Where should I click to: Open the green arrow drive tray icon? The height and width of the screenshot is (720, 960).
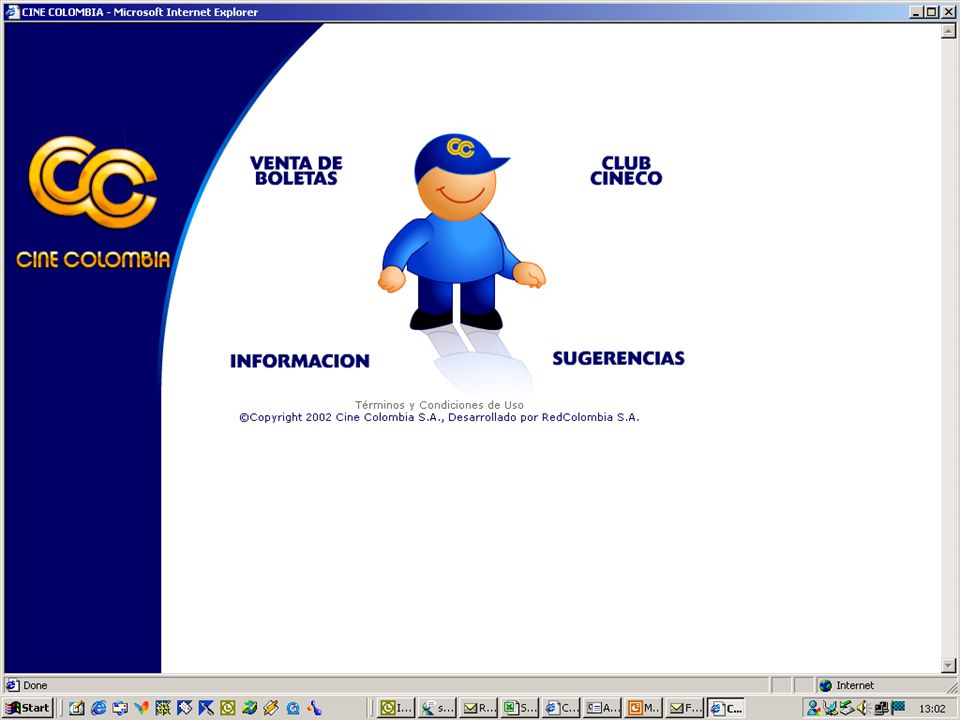847,708
